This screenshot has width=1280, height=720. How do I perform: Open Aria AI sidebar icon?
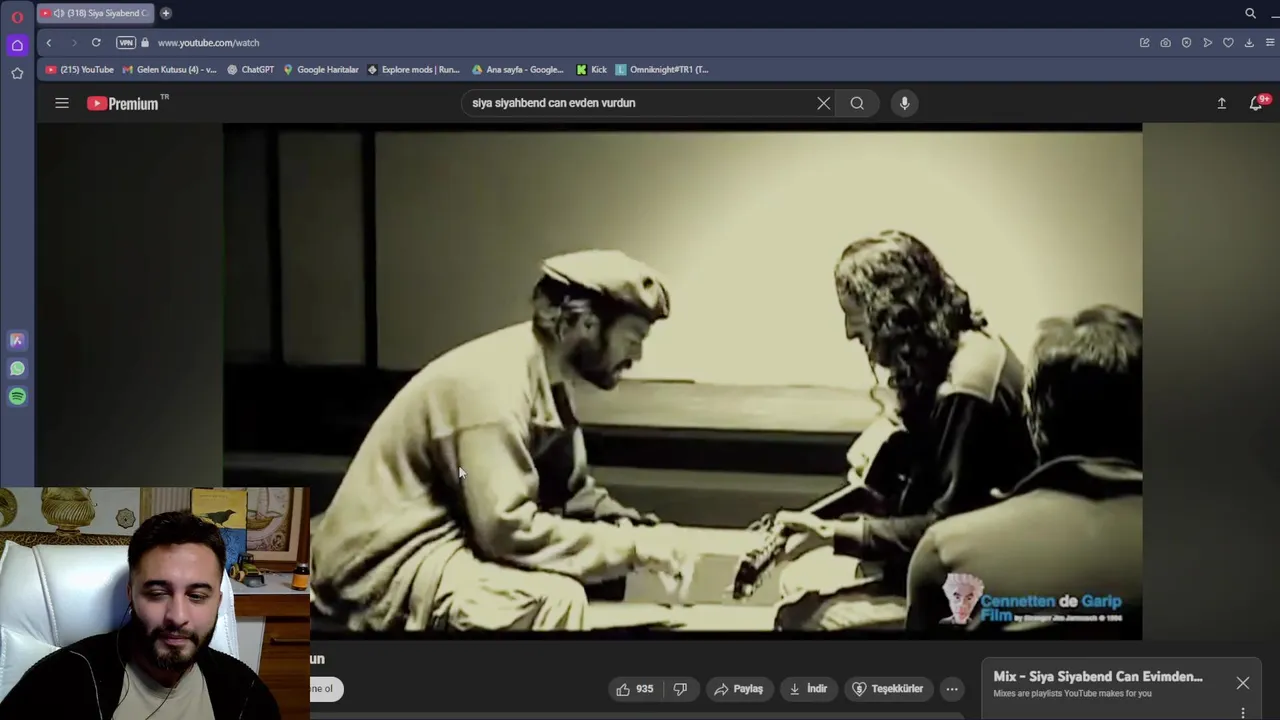click(17, 340)
